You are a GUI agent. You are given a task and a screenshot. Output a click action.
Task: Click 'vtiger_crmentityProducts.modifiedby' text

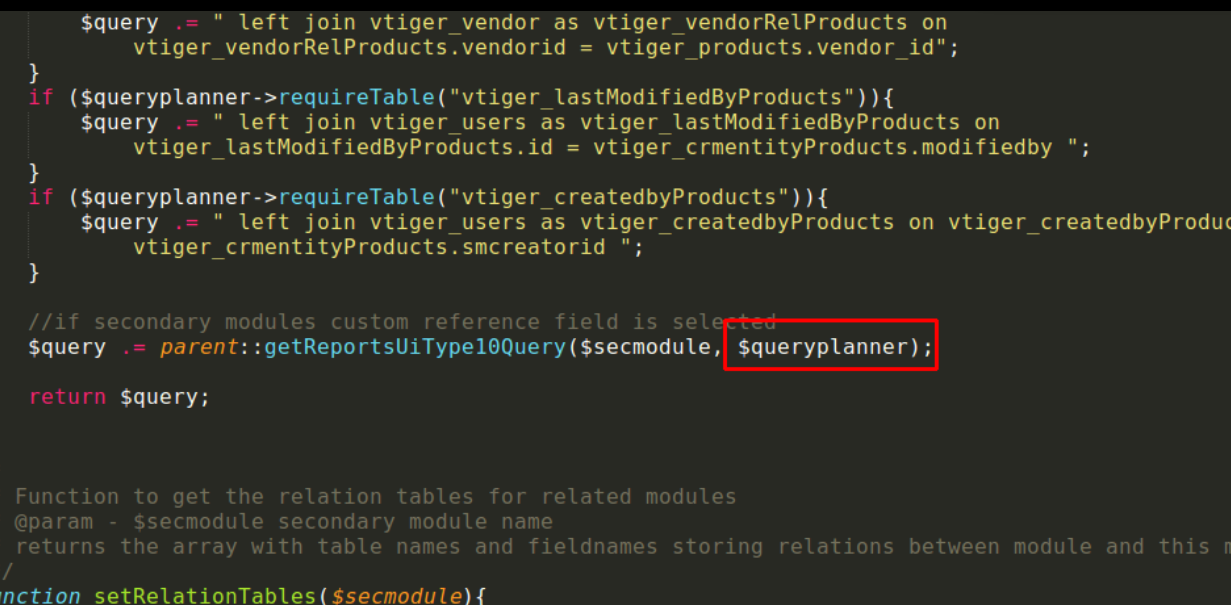(822, 147)
